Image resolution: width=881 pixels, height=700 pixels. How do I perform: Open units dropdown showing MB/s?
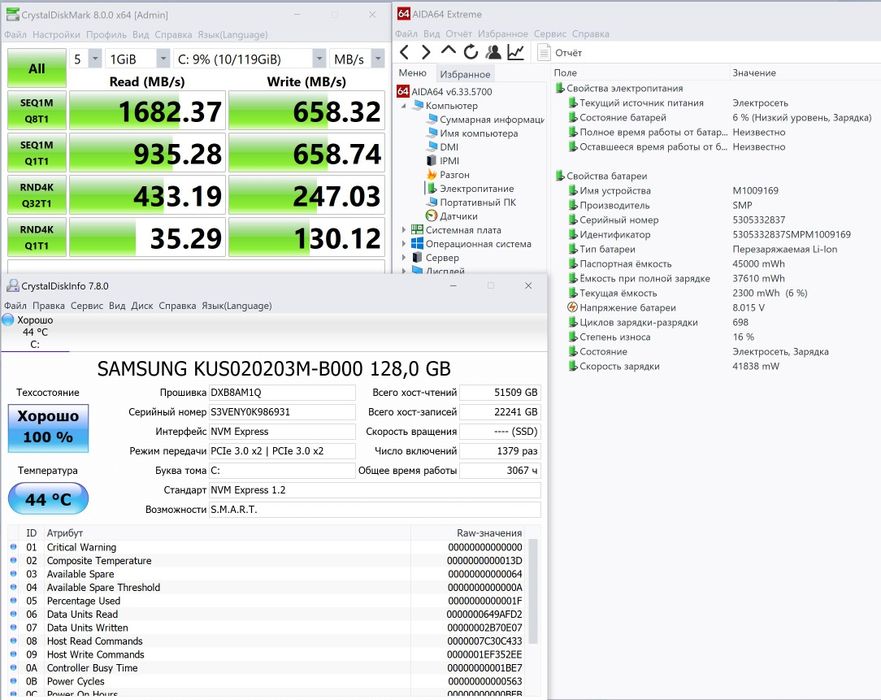(x=357, y=59)
